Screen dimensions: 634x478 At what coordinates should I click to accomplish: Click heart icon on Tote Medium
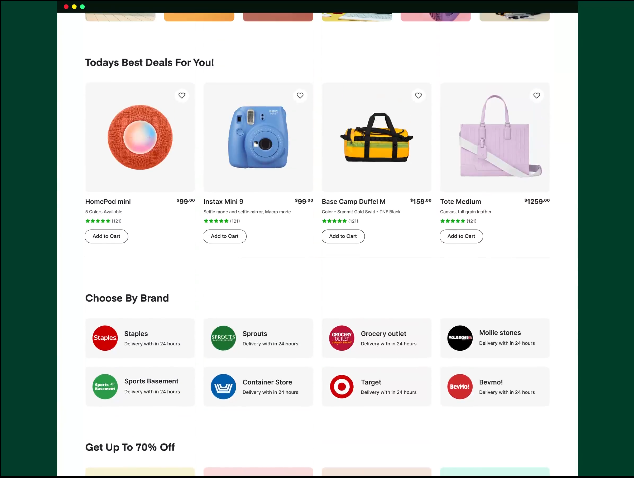pyautogui.click(x=537, y=96)
